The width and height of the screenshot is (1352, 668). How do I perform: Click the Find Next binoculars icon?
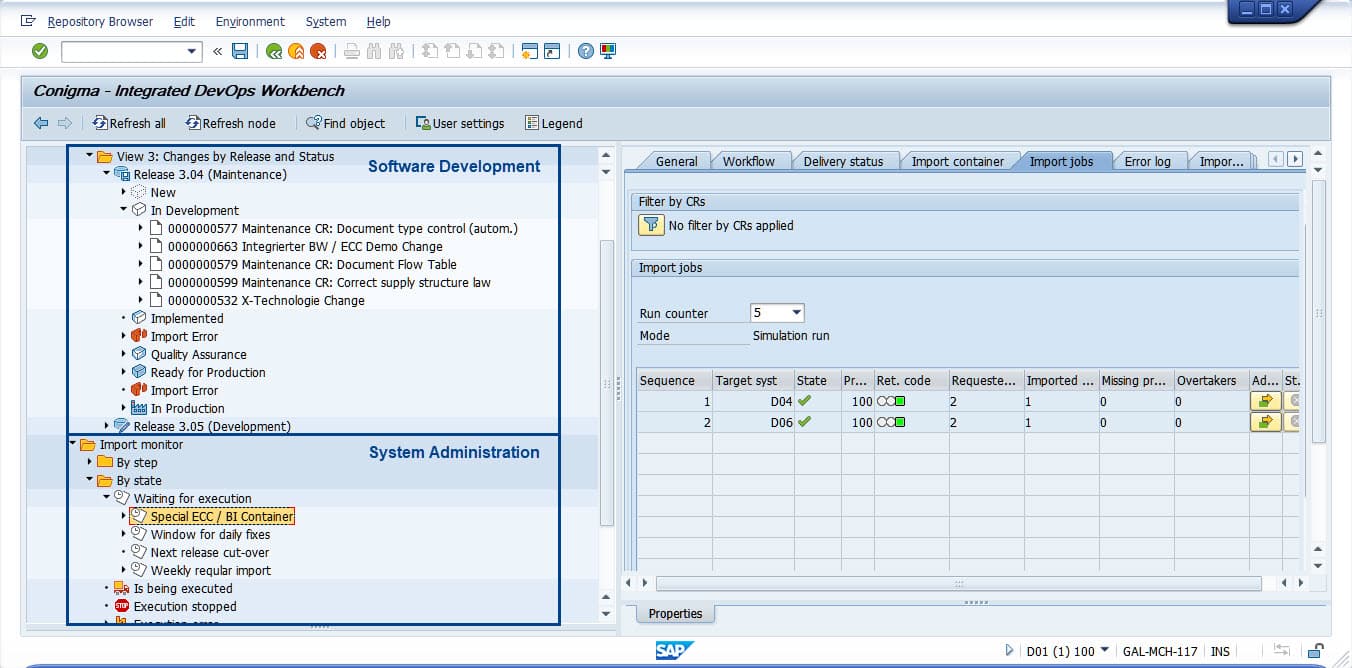[x=396, y=51]
